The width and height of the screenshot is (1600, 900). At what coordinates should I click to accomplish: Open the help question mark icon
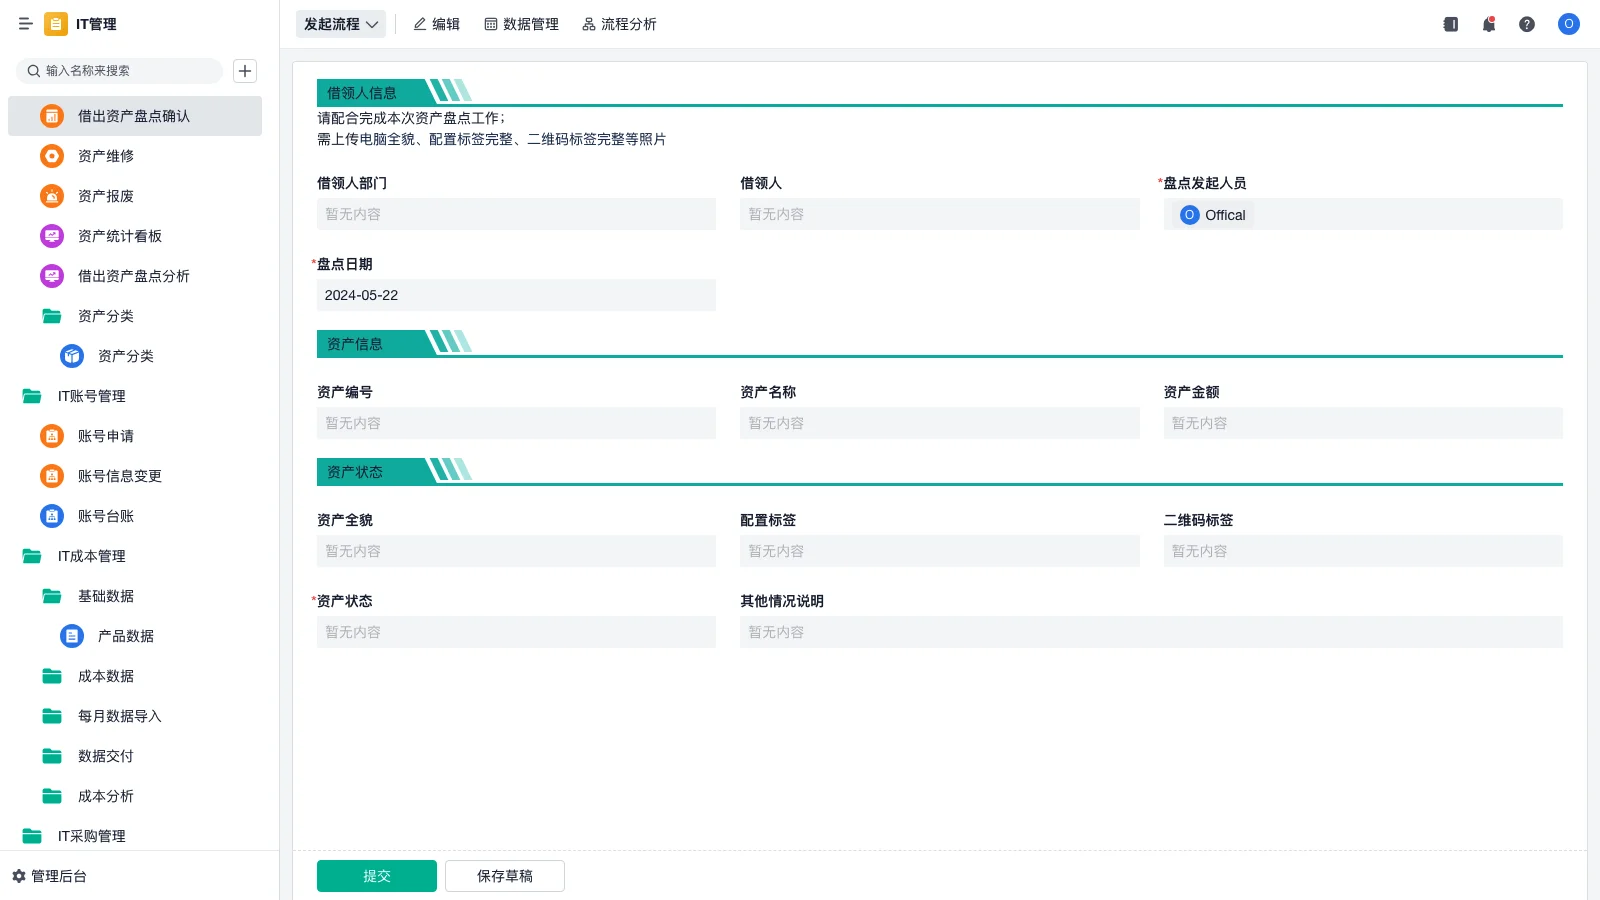[x=1527, y=24]
